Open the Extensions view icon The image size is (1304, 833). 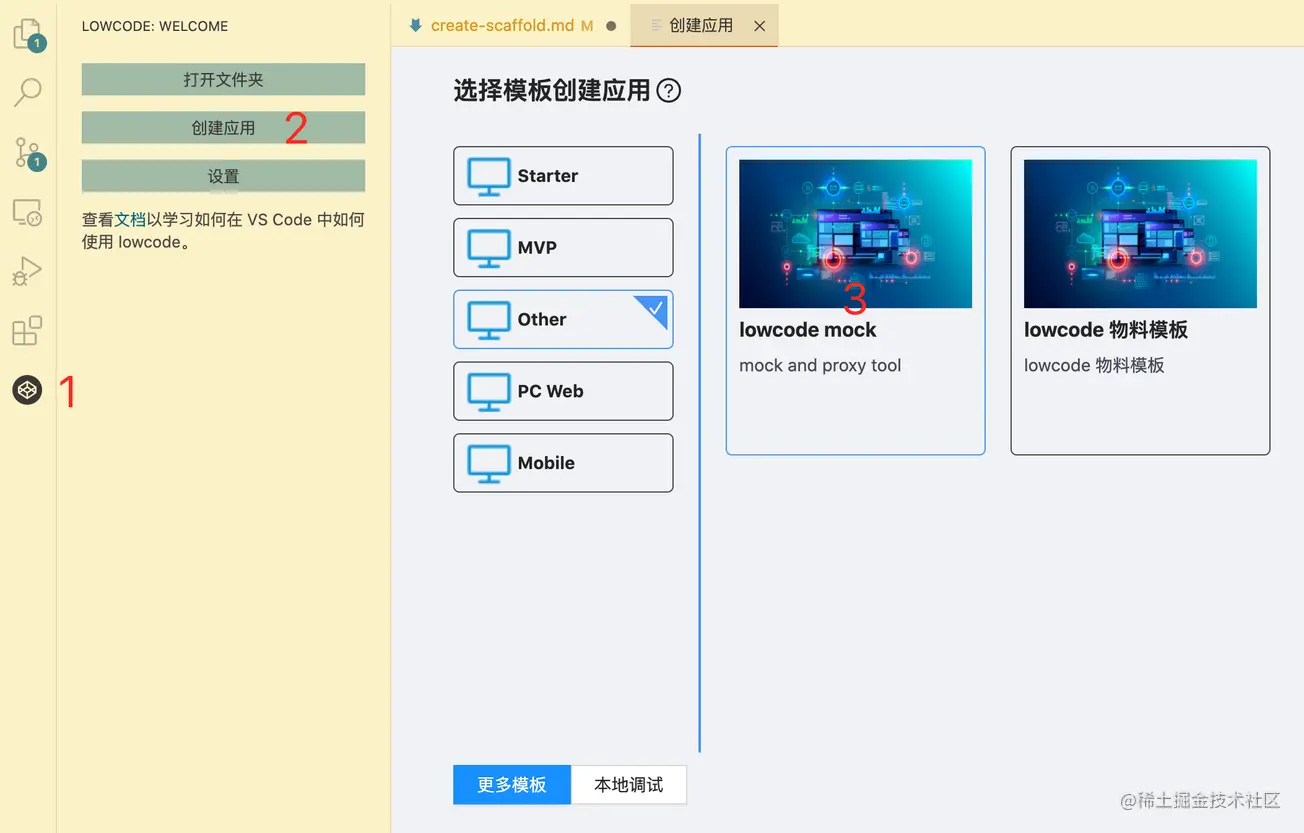[27, 331]
